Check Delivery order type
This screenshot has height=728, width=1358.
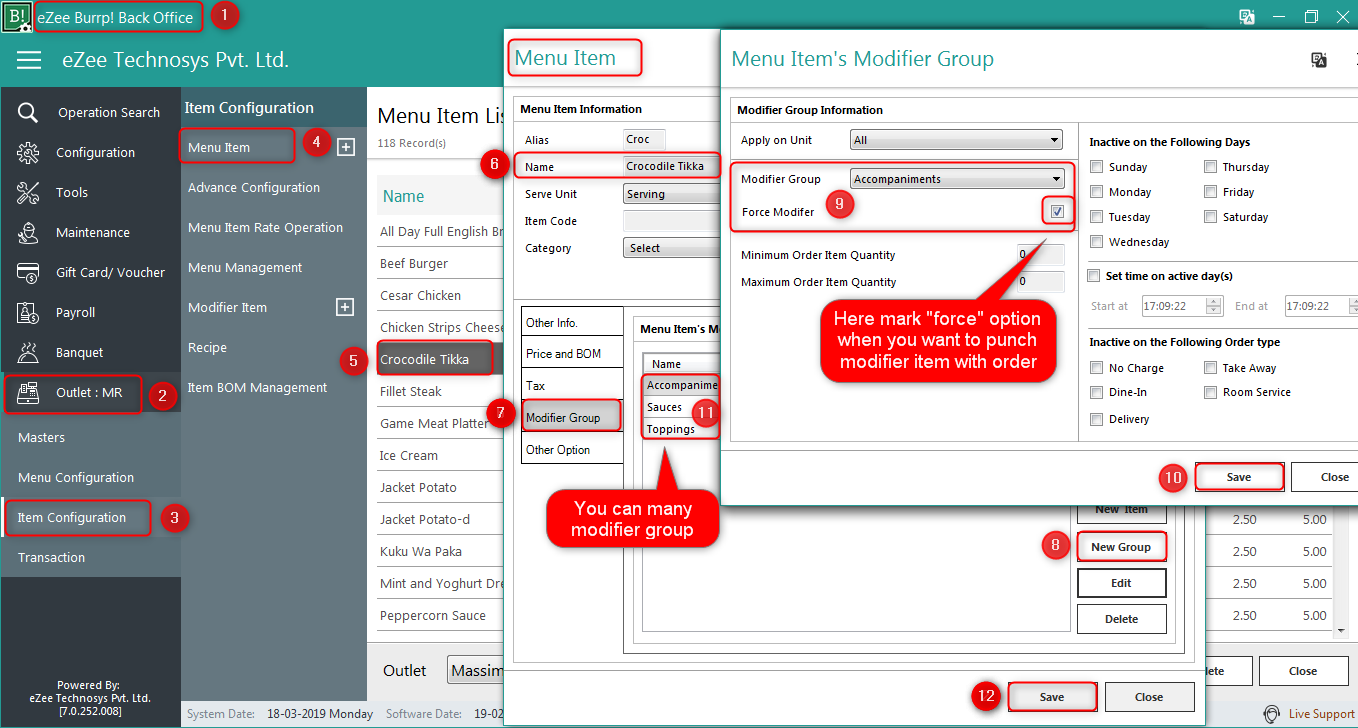(x=1097, y=419)
